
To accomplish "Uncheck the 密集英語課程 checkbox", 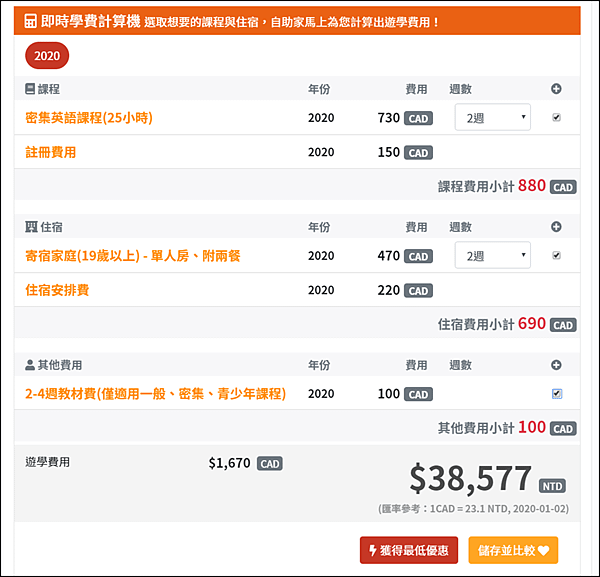I will point(556,117).
